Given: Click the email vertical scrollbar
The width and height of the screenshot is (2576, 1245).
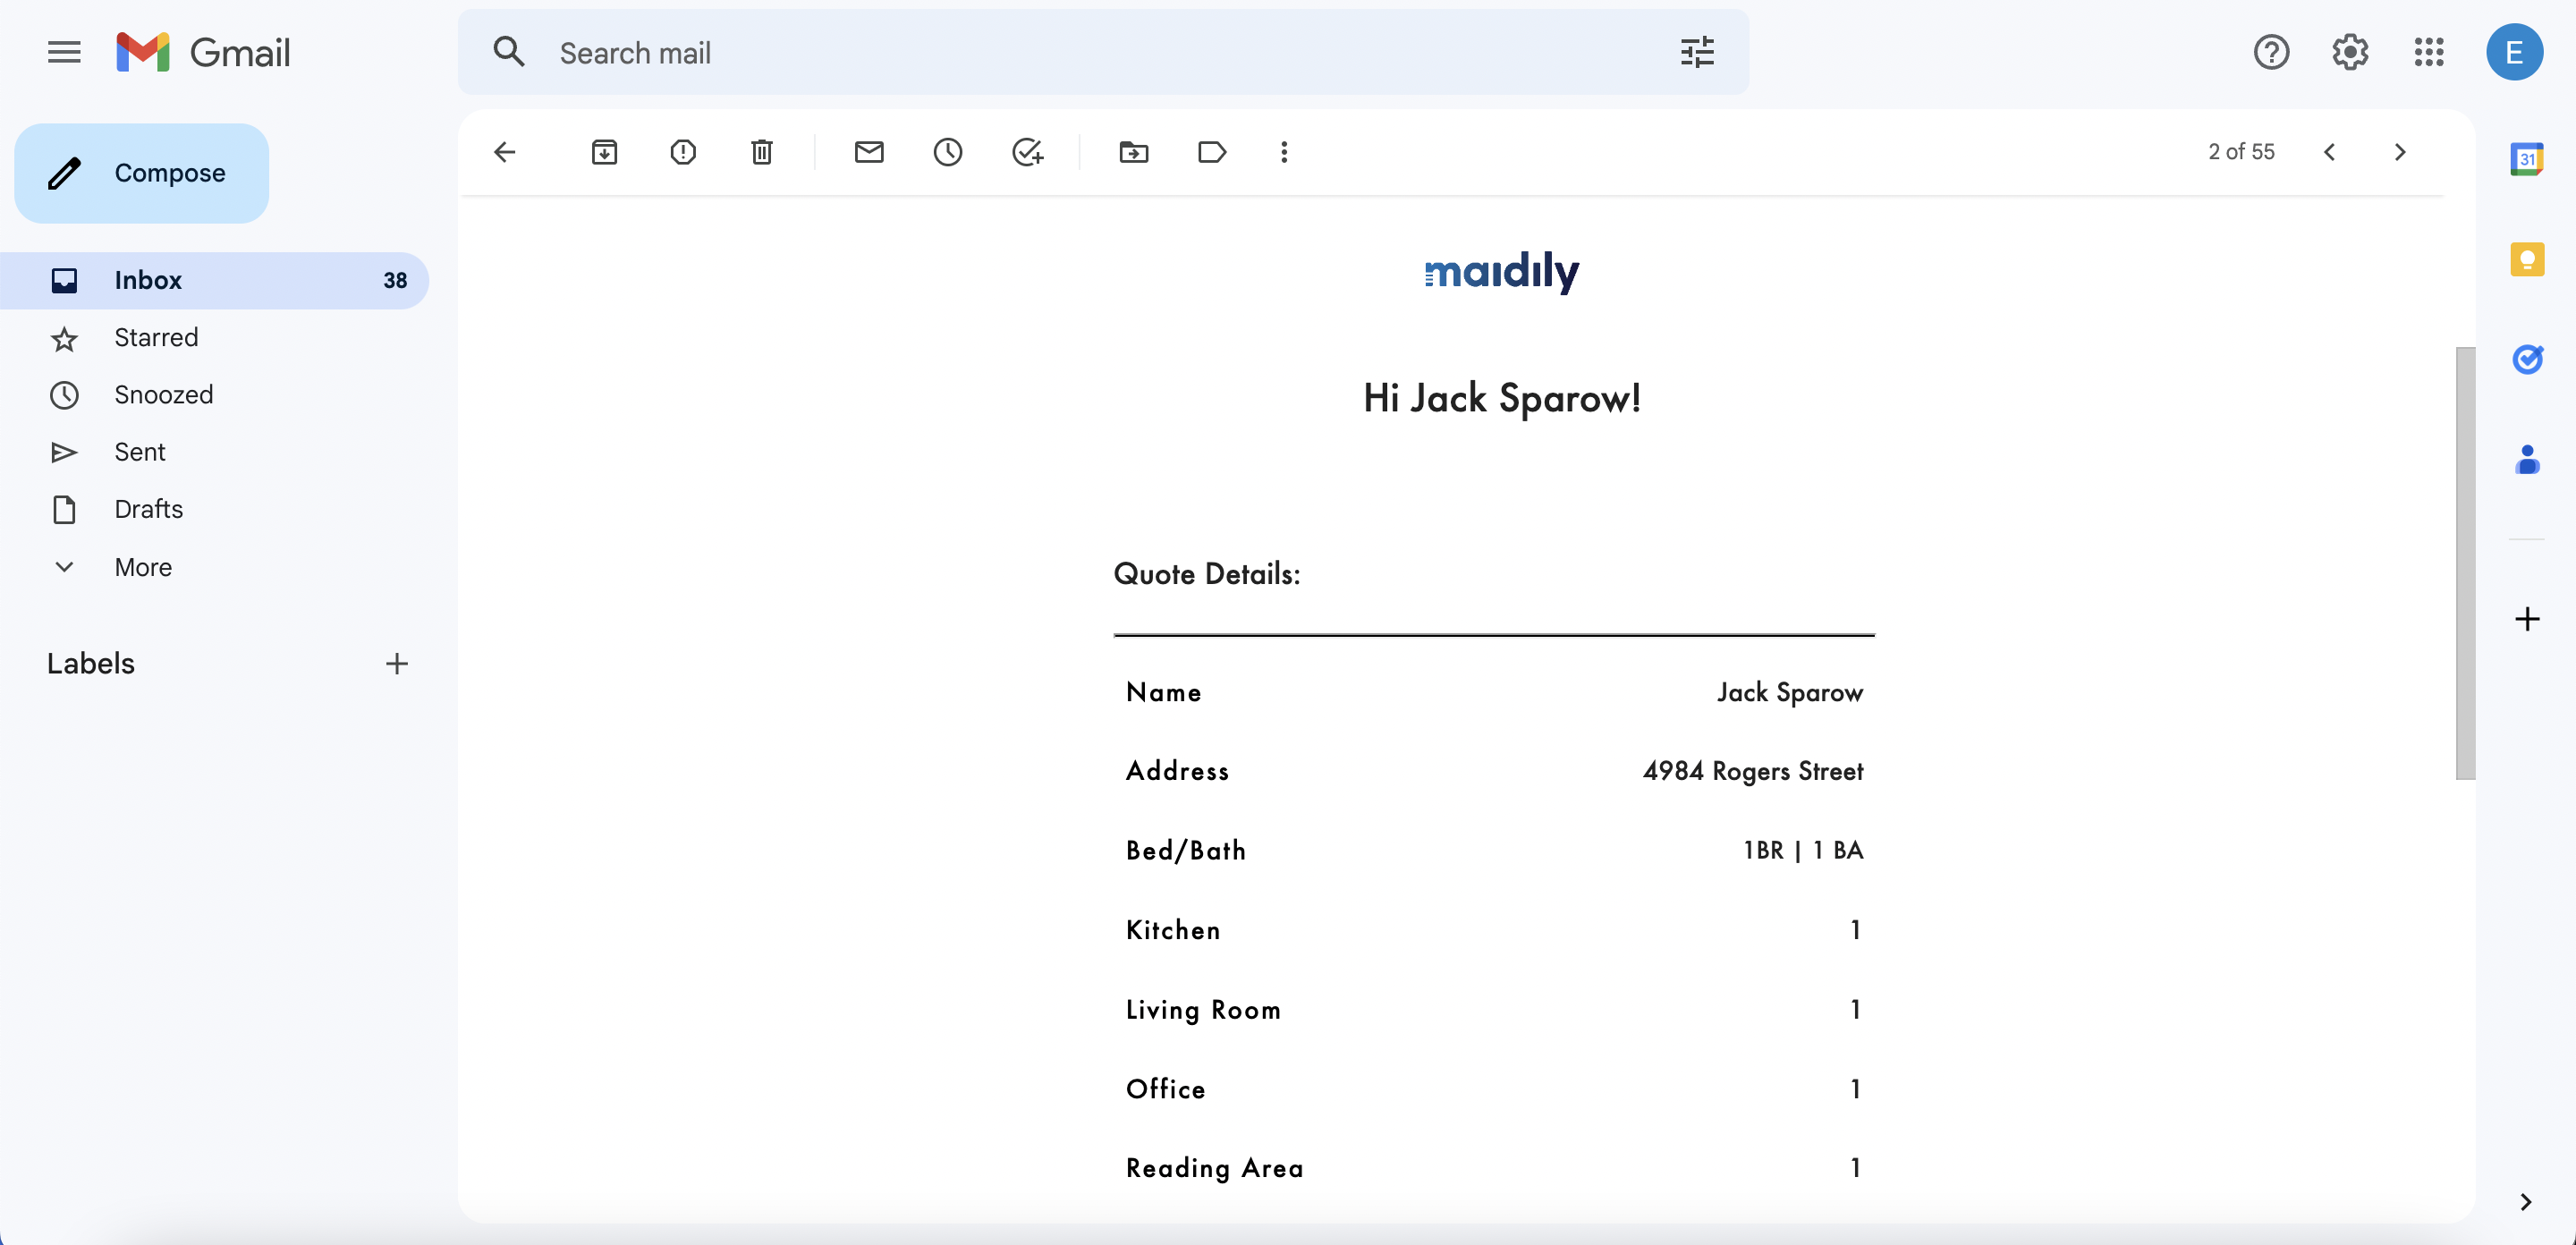Looking at the screenshot, I should pos(2465,562).
